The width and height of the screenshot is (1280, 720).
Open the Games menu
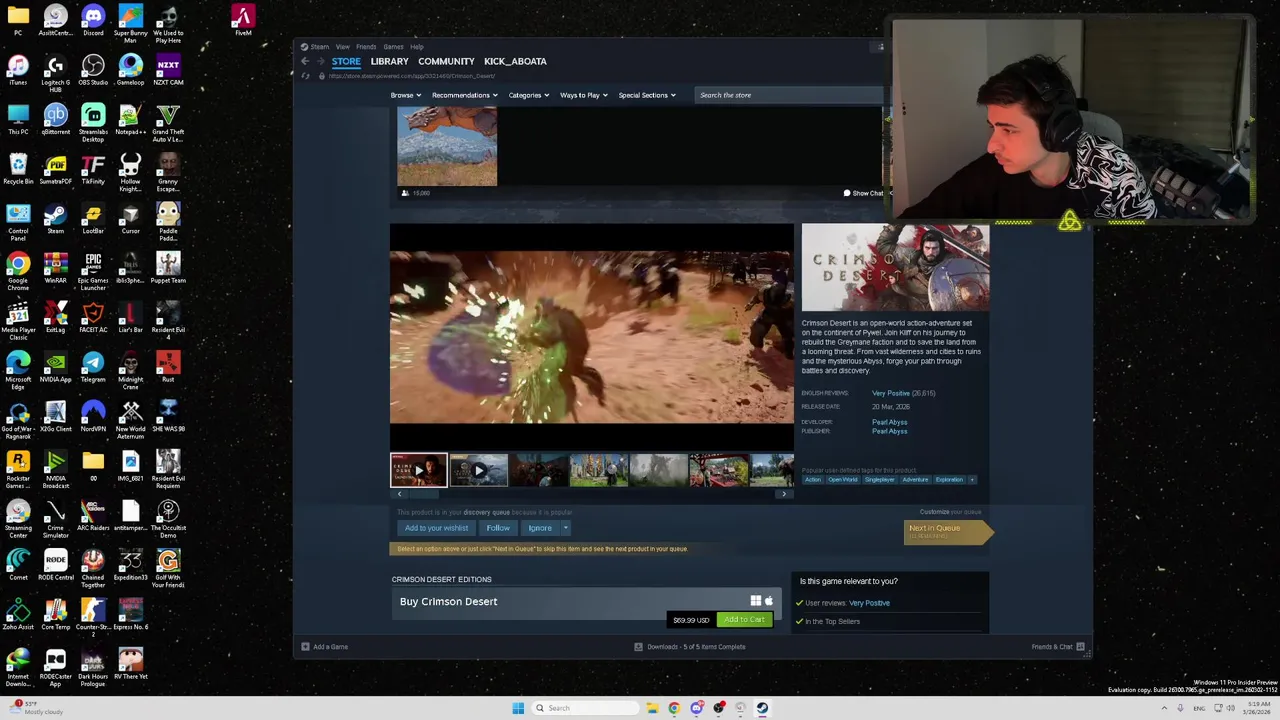pos(393,47)
